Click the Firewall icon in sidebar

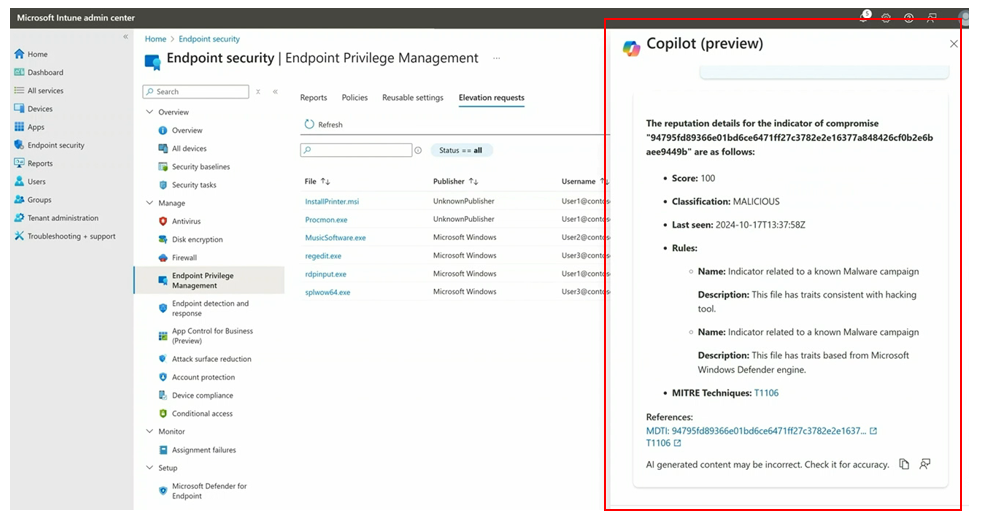click(x=163, y=258)
